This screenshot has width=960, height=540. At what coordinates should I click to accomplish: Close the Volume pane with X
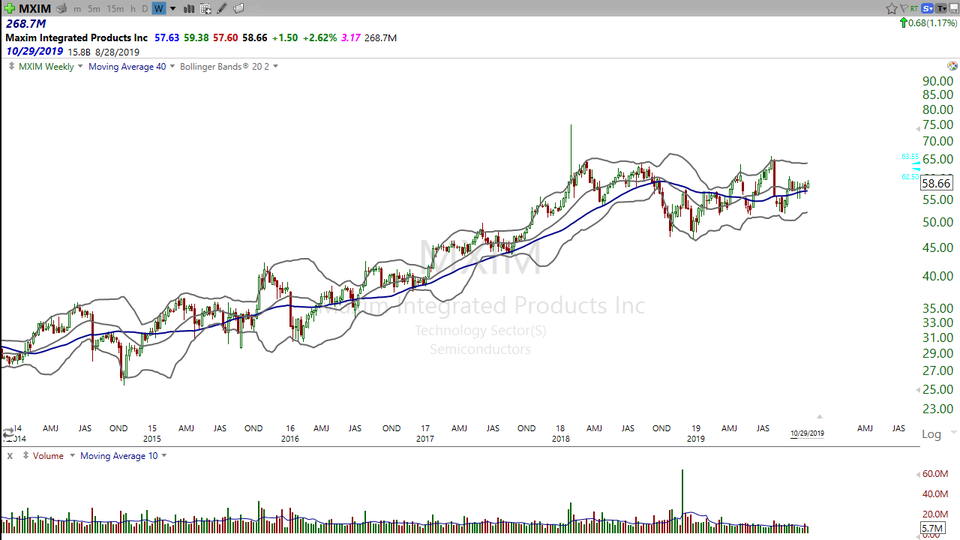[9, 456]
